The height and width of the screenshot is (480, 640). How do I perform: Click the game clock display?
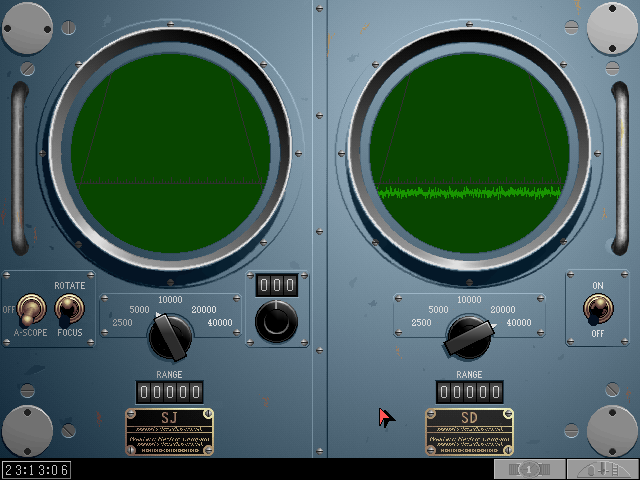[36, 470]
